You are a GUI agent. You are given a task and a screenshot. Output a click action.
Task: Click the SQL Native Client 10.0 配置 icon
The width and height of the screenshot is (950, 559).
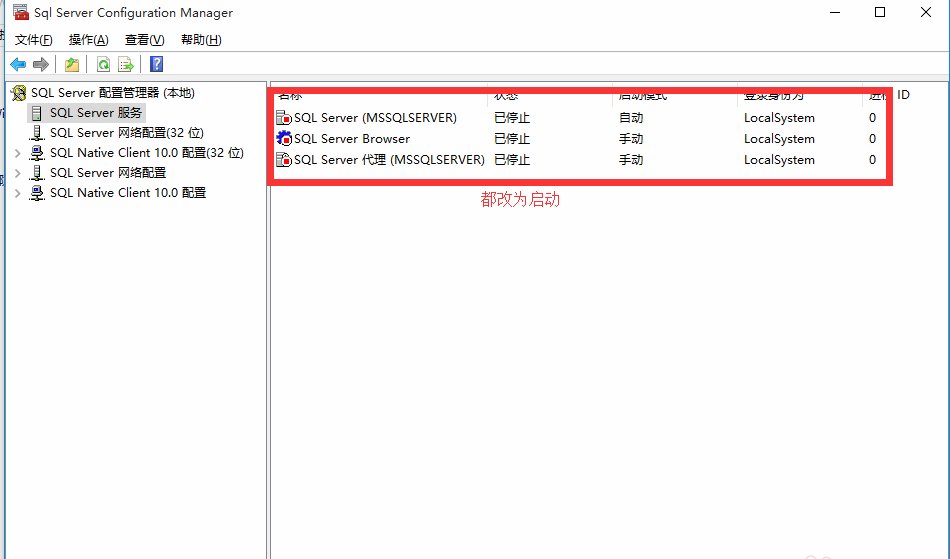[37, 193]
